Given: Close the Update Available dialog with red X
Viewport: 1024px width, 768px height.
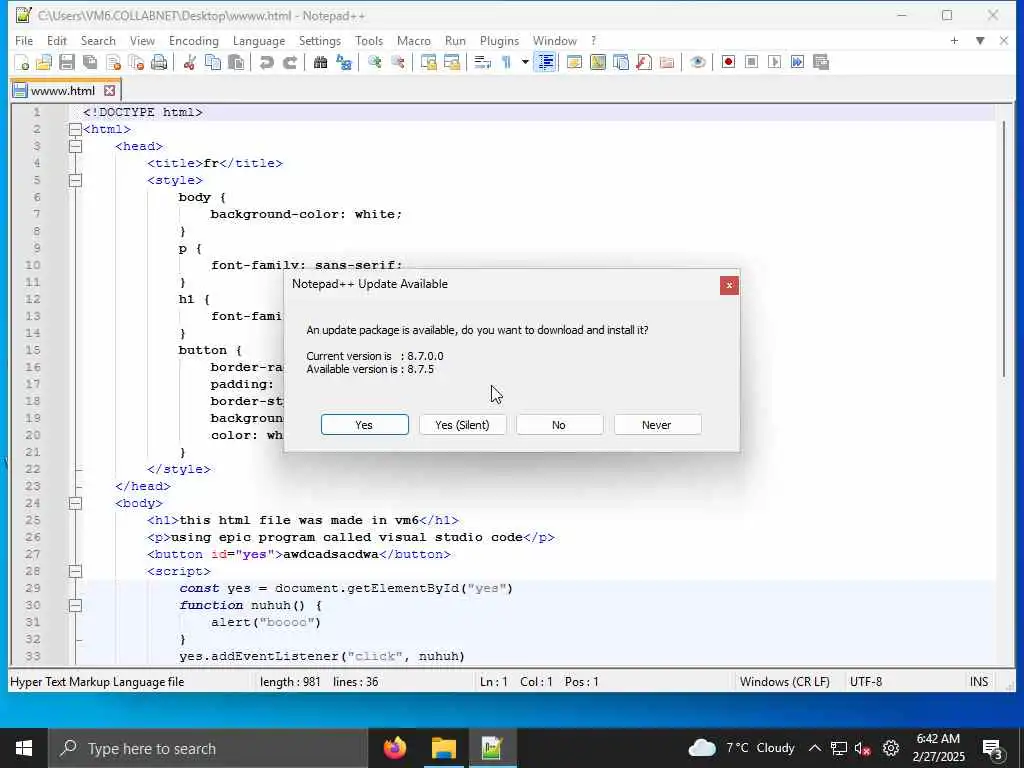Looking at the screenshot, I should [x=729, y=285].
